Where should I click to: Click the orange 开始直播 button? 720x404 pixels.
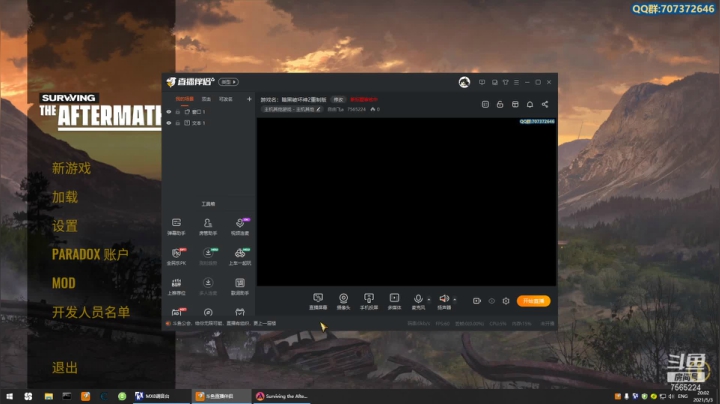coord(533,301)
